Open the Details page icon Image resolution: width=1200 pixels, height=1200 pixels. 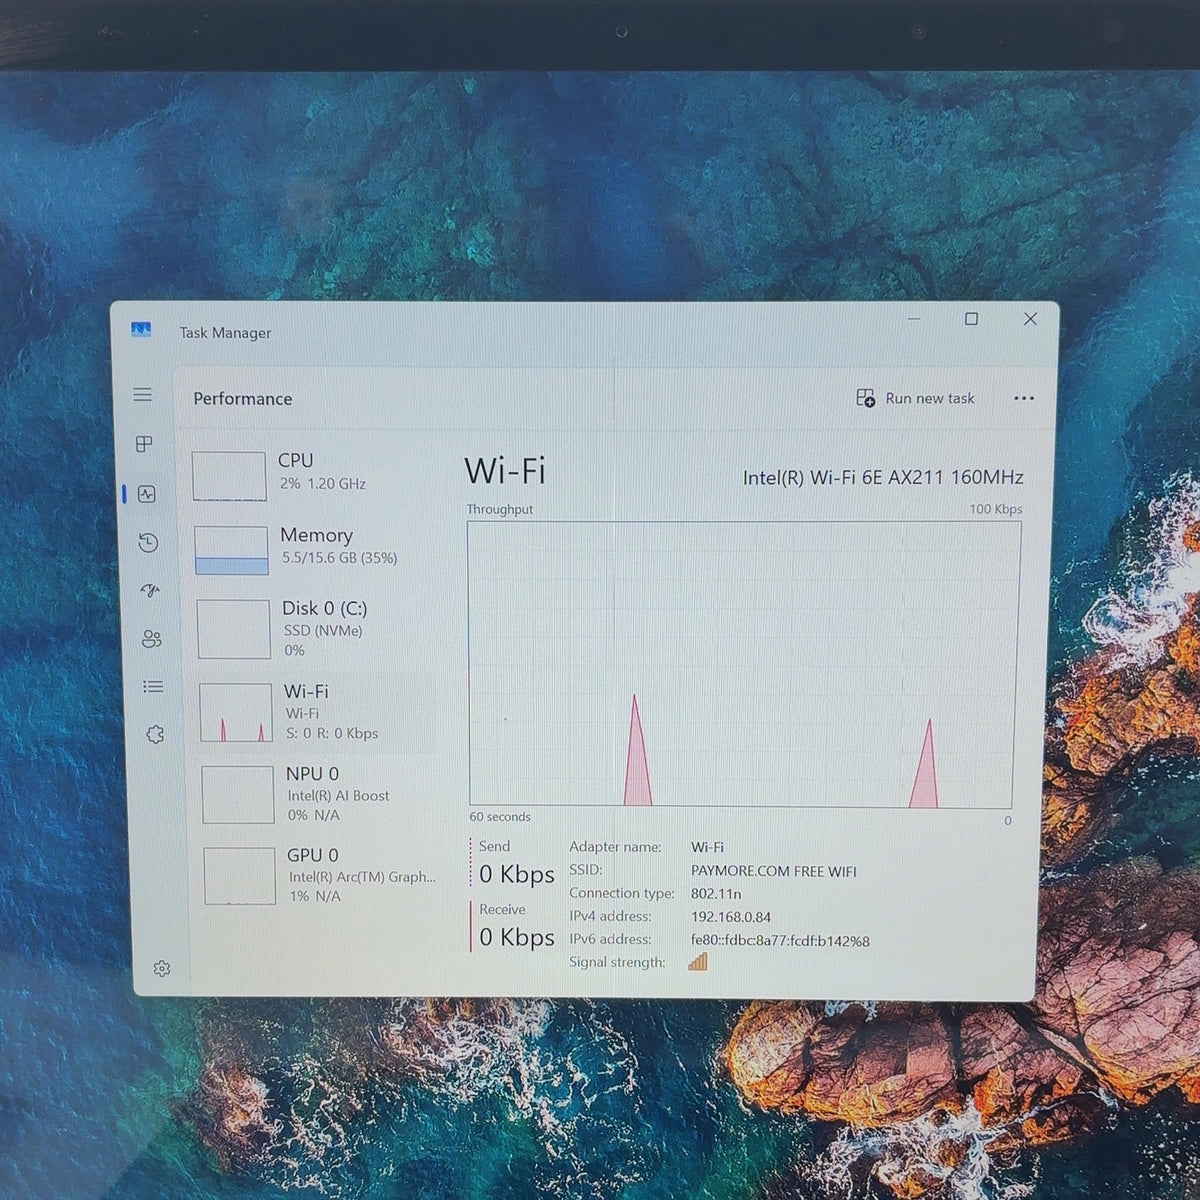[x=153, y=687]
